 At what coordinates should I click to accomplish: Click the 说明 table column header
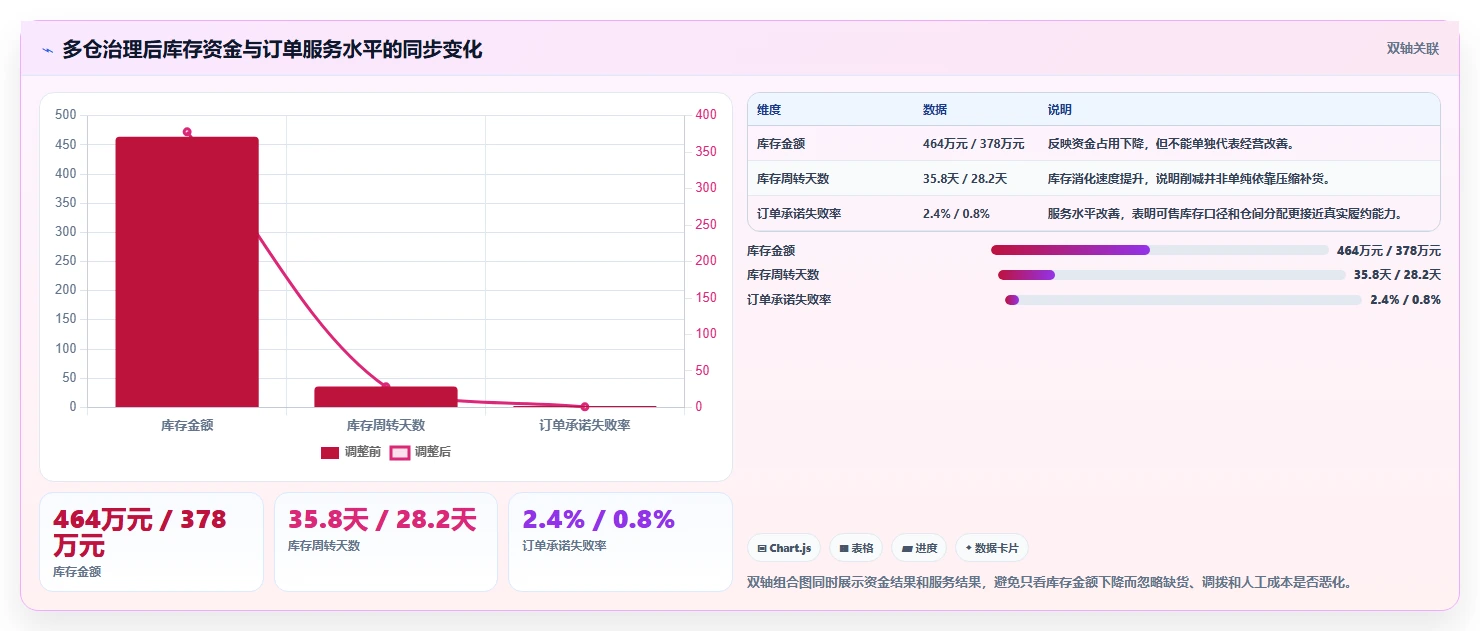click(x=1060, y=110)
